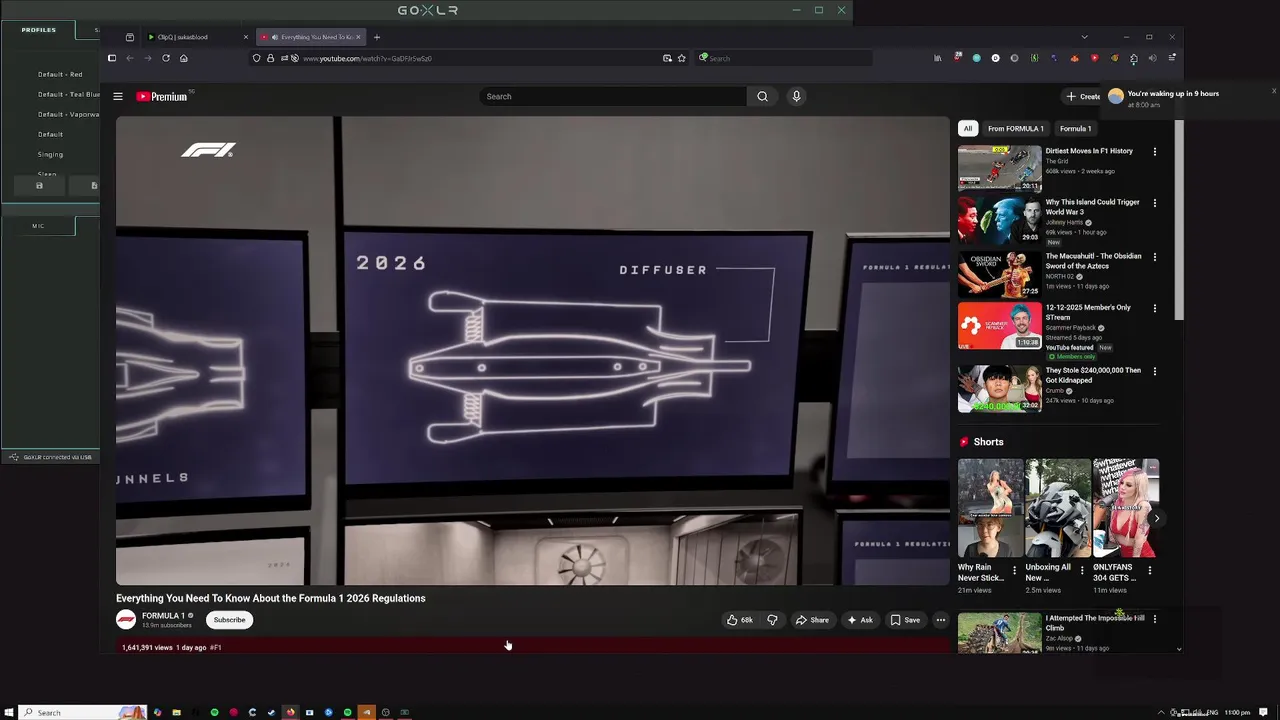Open options for Why Rain Never Stick short
Screen dimensions: 1280x720
1014,570
